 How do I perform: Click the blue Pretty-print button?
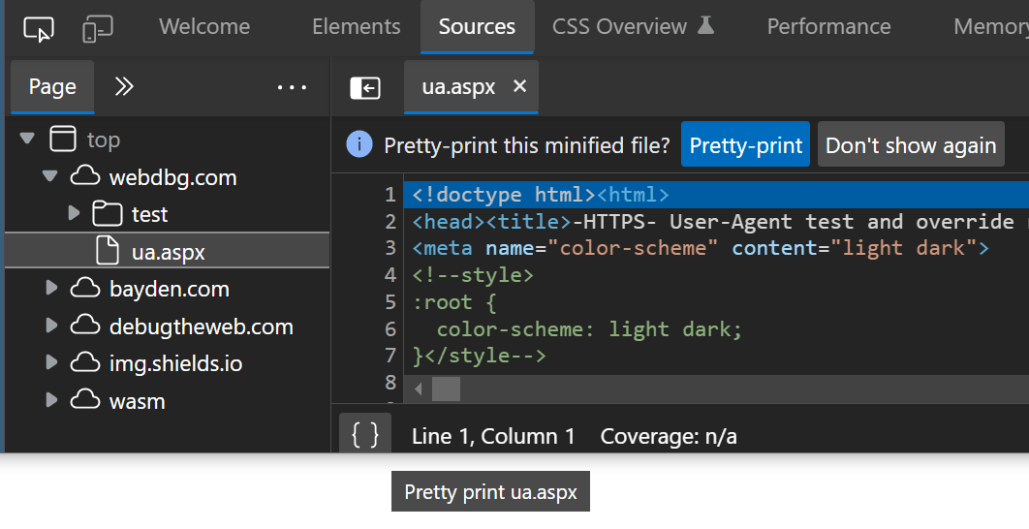tap(745, 145)
